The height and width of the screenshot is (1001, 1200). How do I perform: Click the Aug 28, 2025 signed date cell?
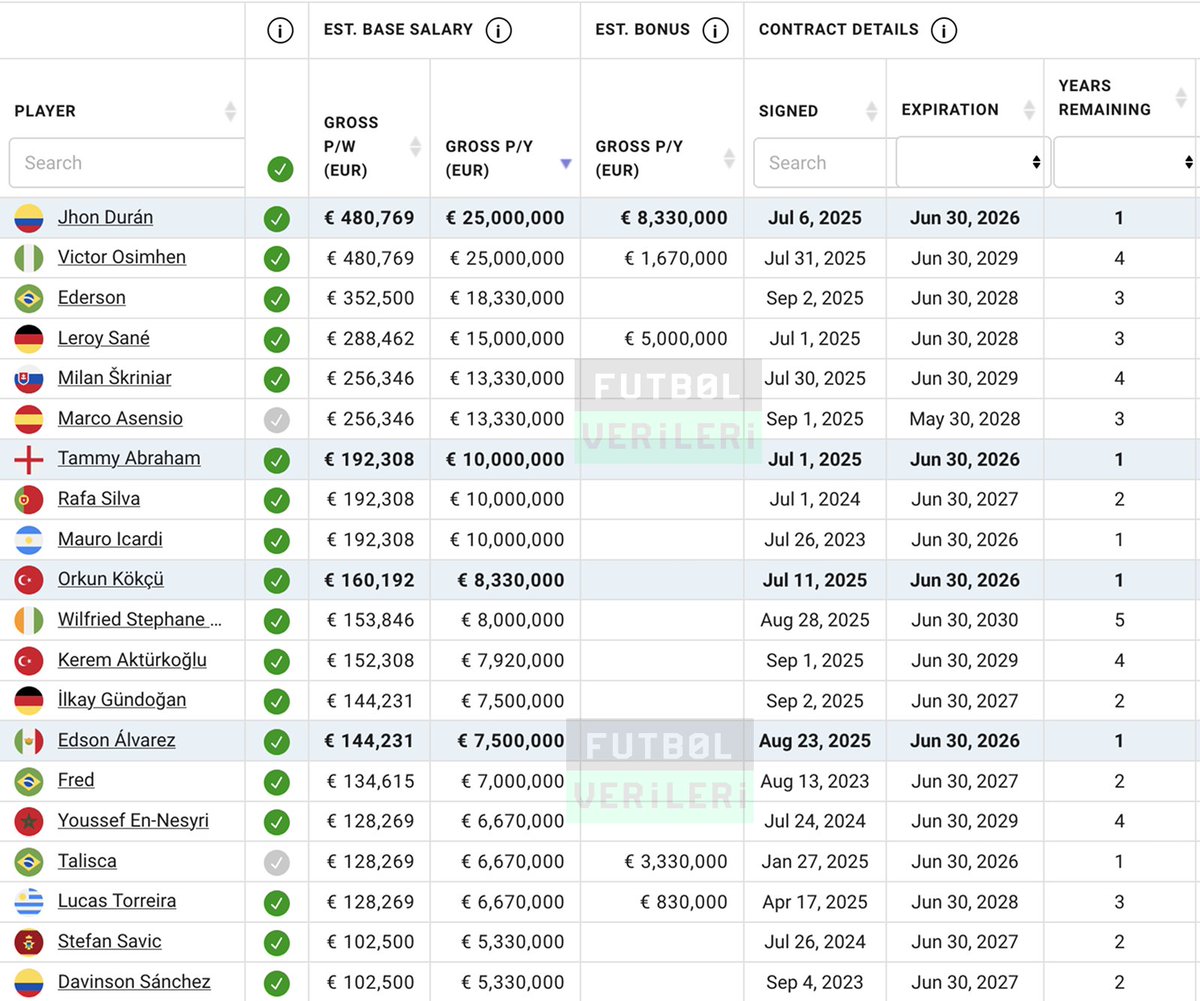pyautogui.click(x=815, y=620)
